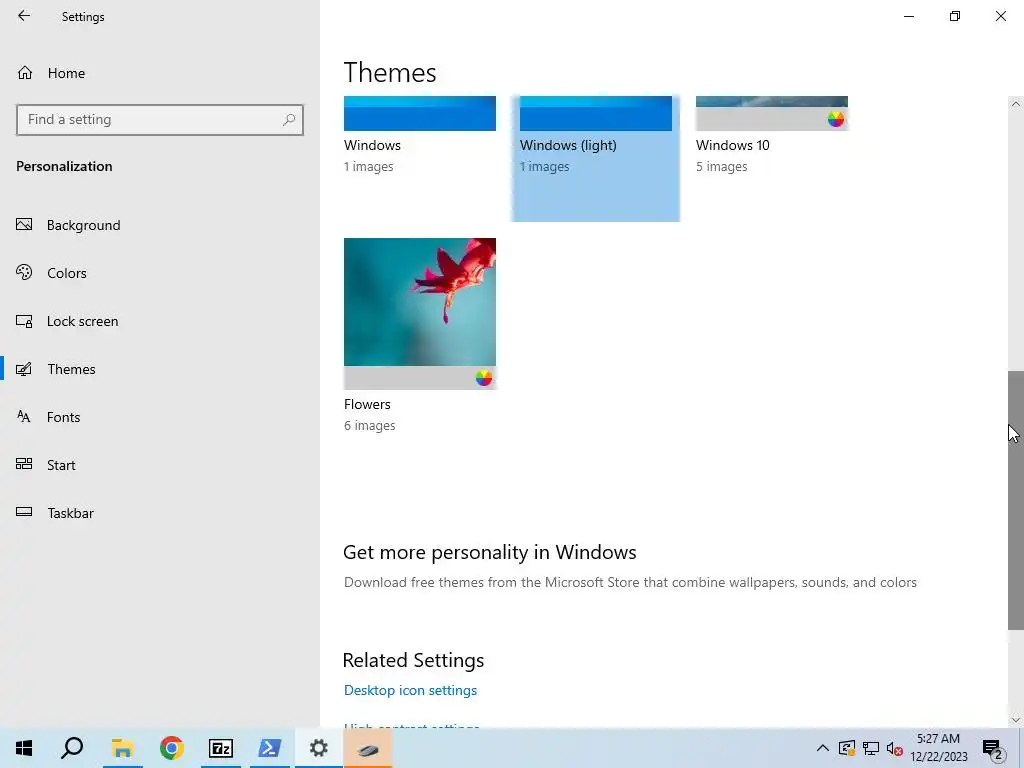The width and height of the screenshot is (1024, 768).
Task: Go back using the Settings back arrow
Action: point(24,16)
